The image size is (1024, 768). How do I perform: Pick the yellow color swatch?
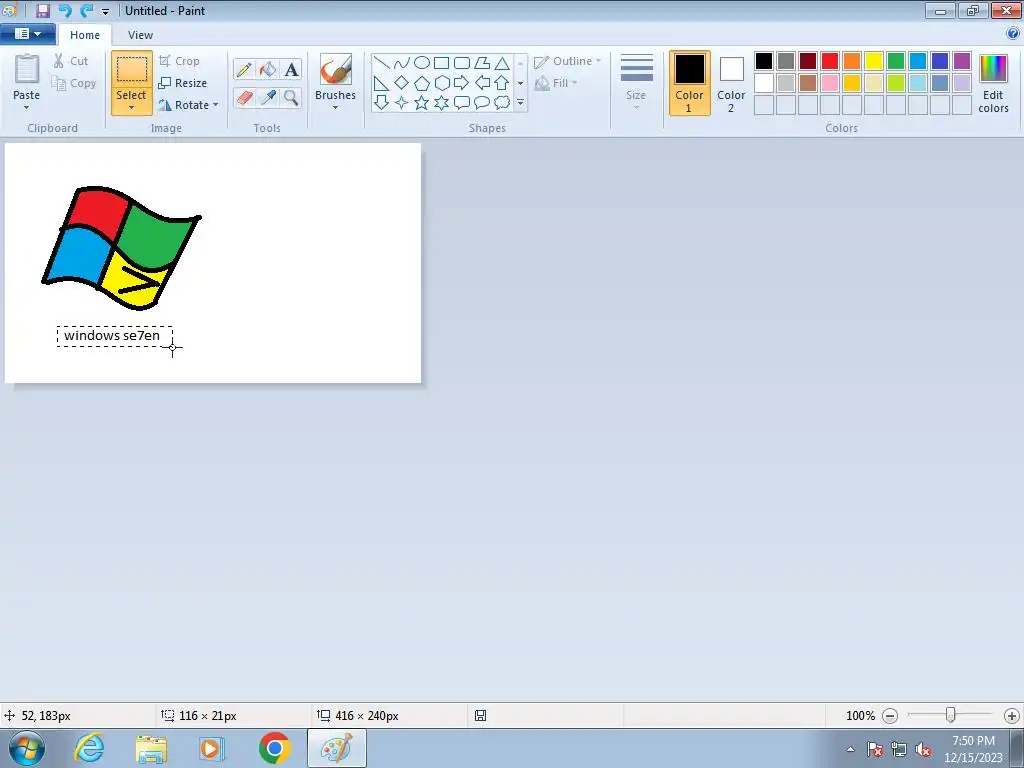(874, 61)
